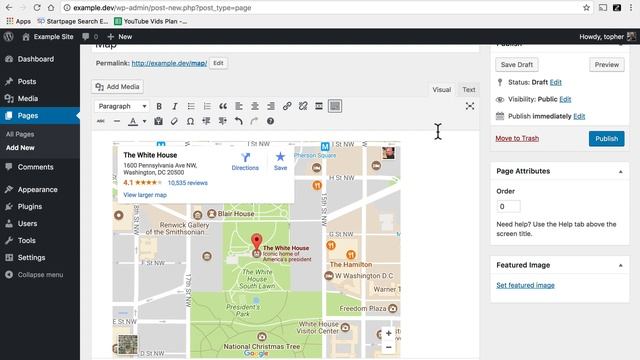
Task: Open text color dropdown arrow
Action: 144,121
